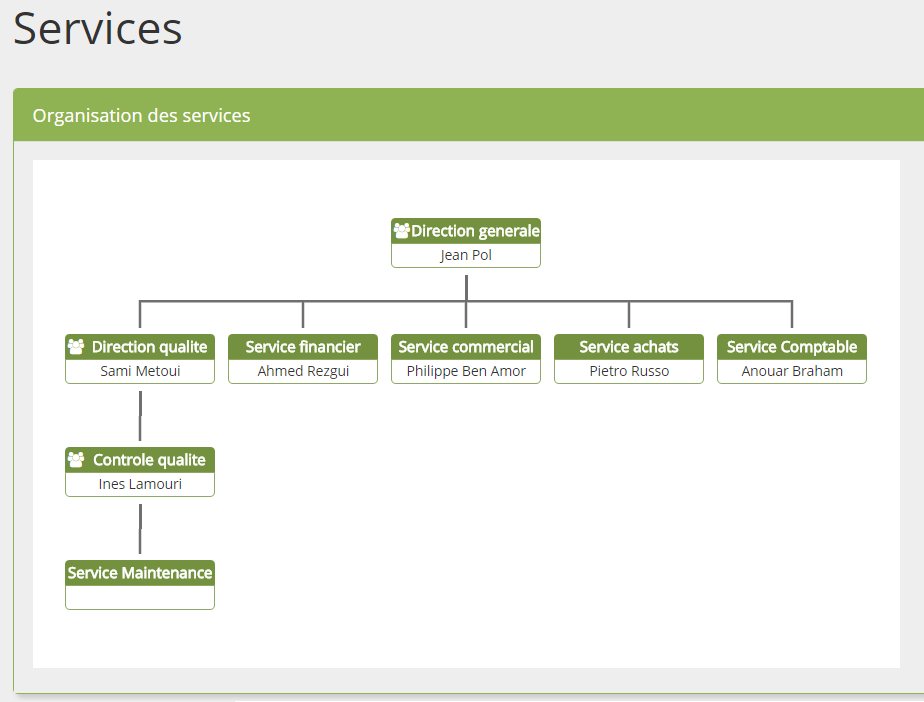
Task: Click the group icon on Direction qualite
Action: pos(75,347)
